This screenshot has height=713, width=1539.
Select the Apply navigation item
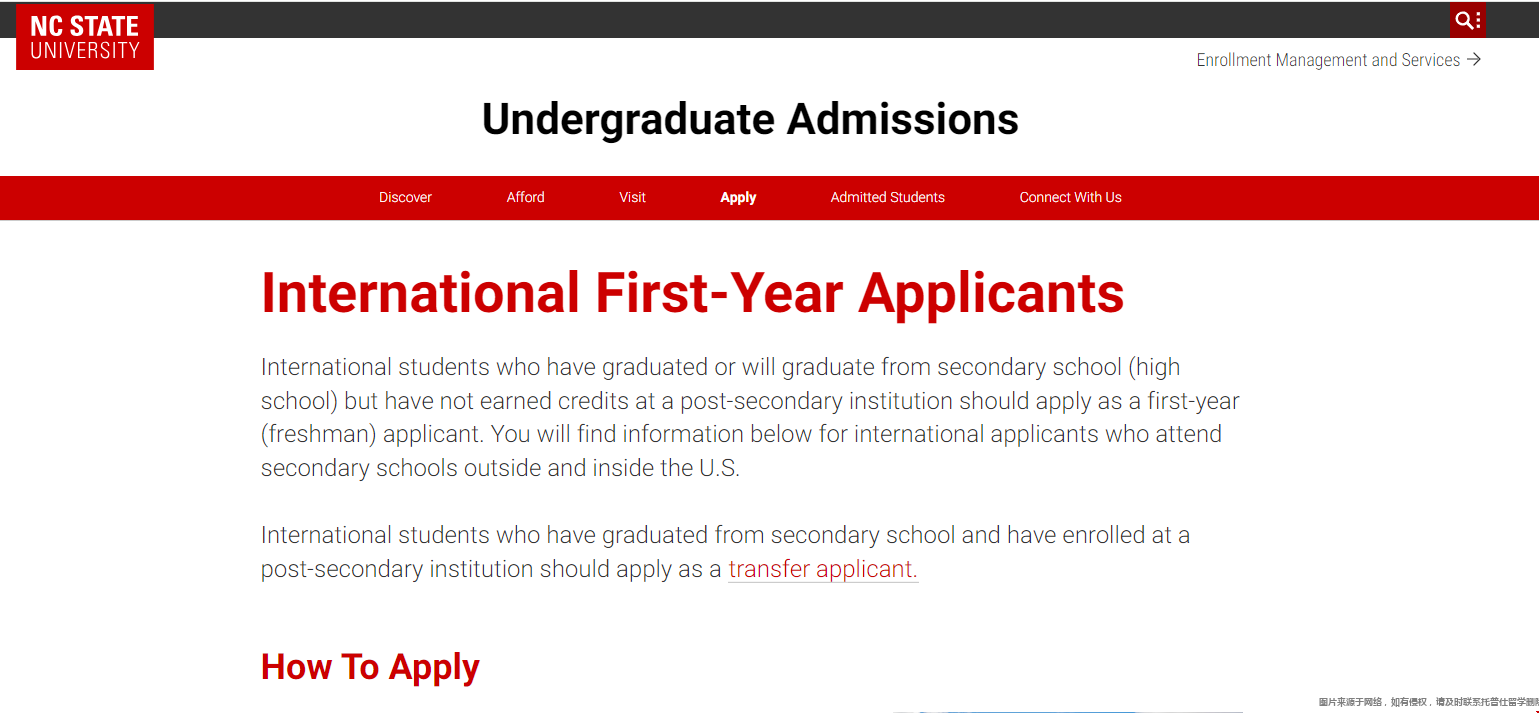coord(738,198)
